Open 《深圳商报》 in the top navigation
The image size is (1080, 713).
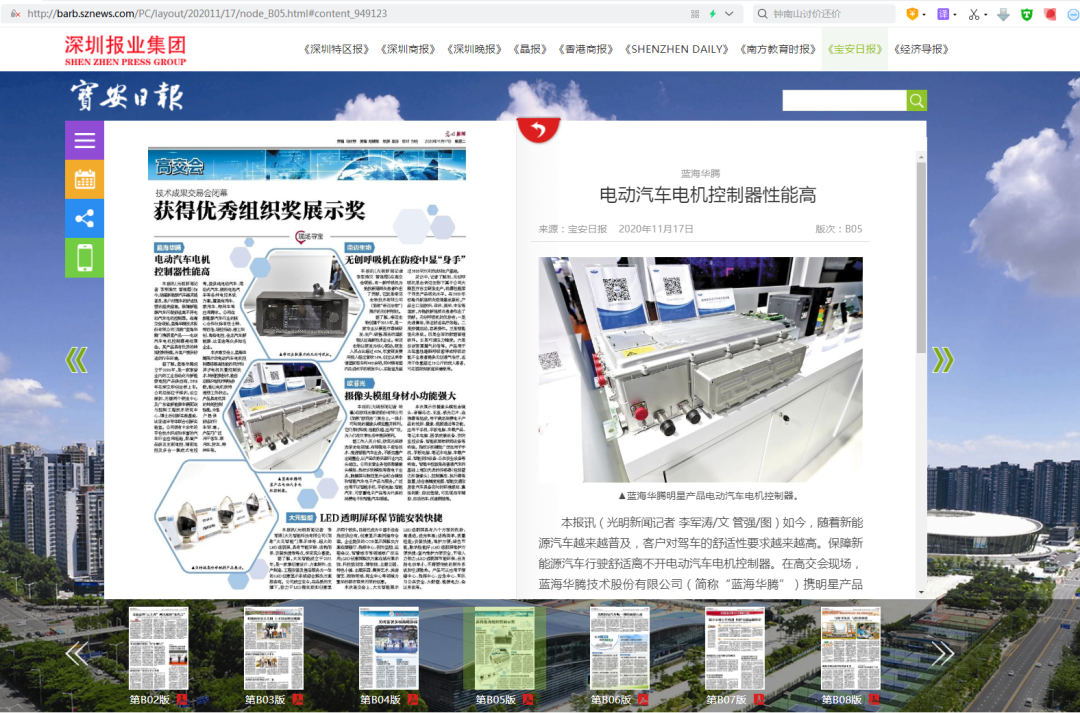(408, 50)
